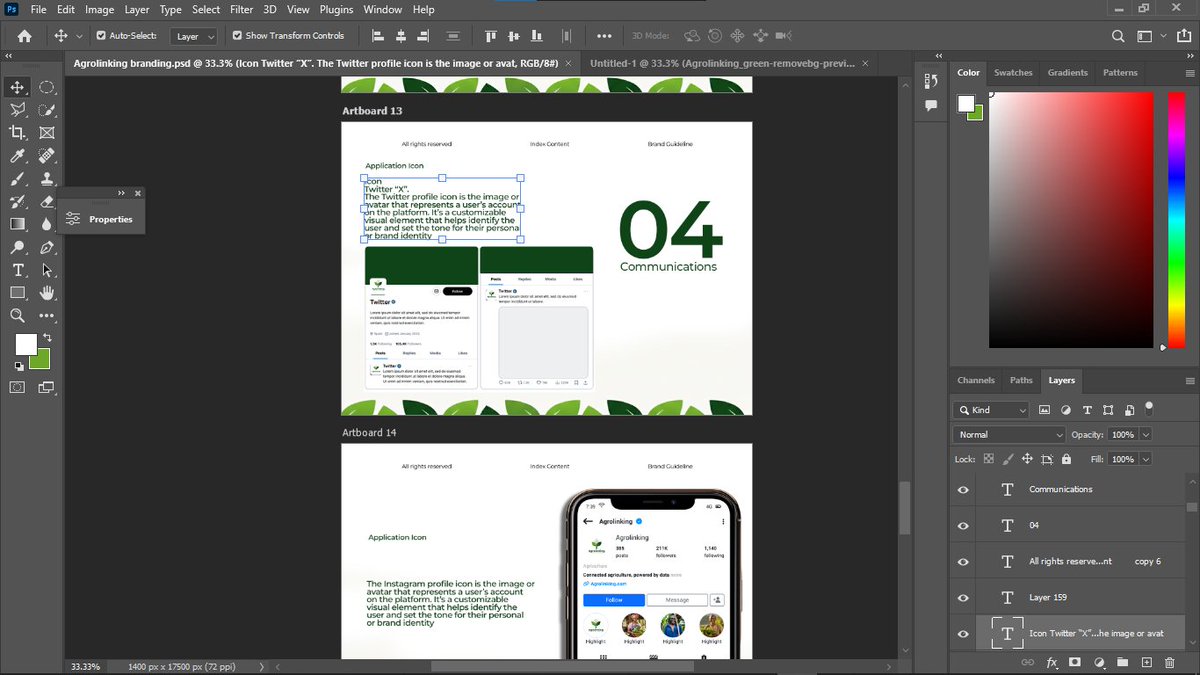
Task: Open the Layer menu
Action: pyautogui.click(x=137, y=9)
